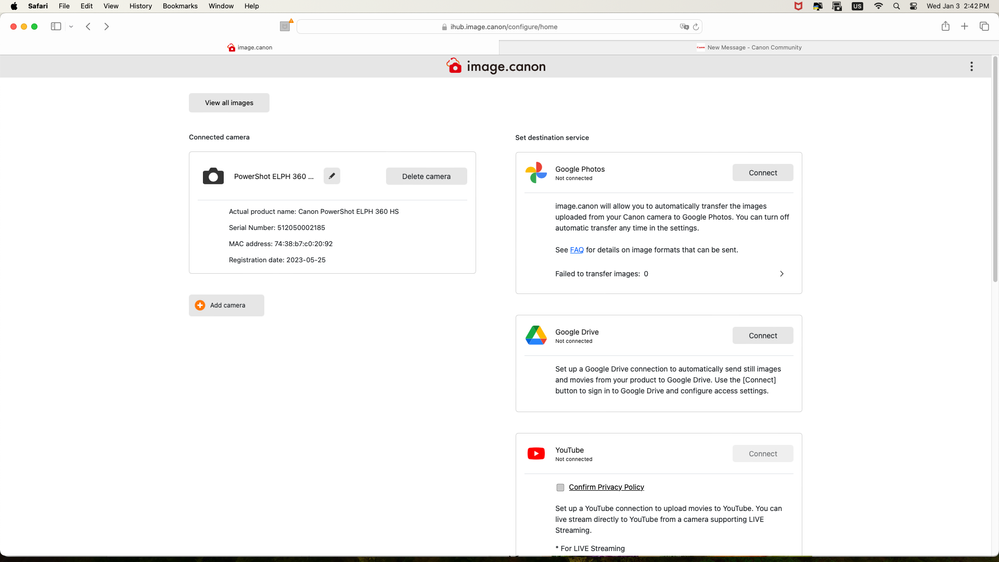
Task: Click the new tab plus icon
Action: pyautogui.click(x=964, y=27)
